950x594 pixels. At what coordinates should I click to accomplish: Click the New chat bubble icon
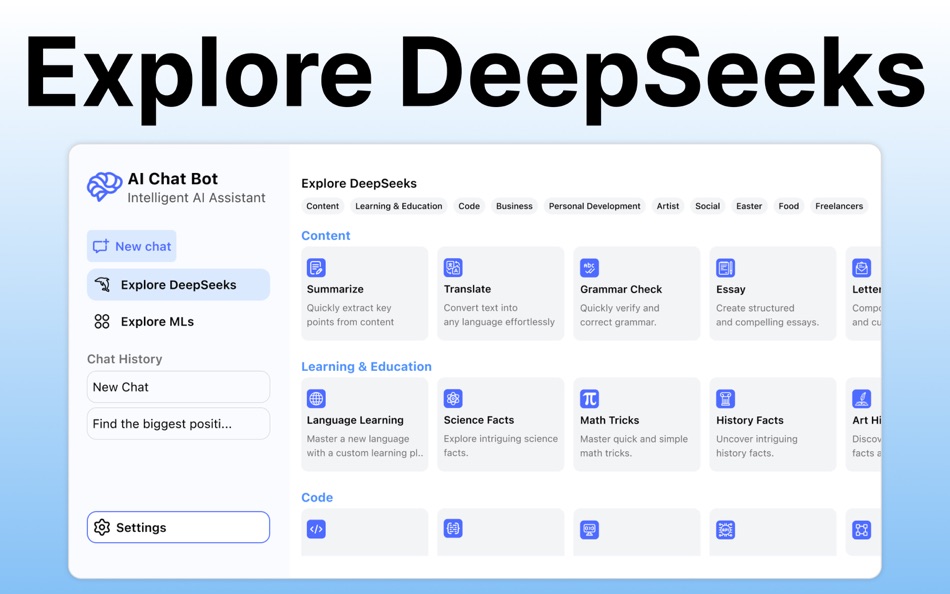pyautogui.click(x=101, y=246)
